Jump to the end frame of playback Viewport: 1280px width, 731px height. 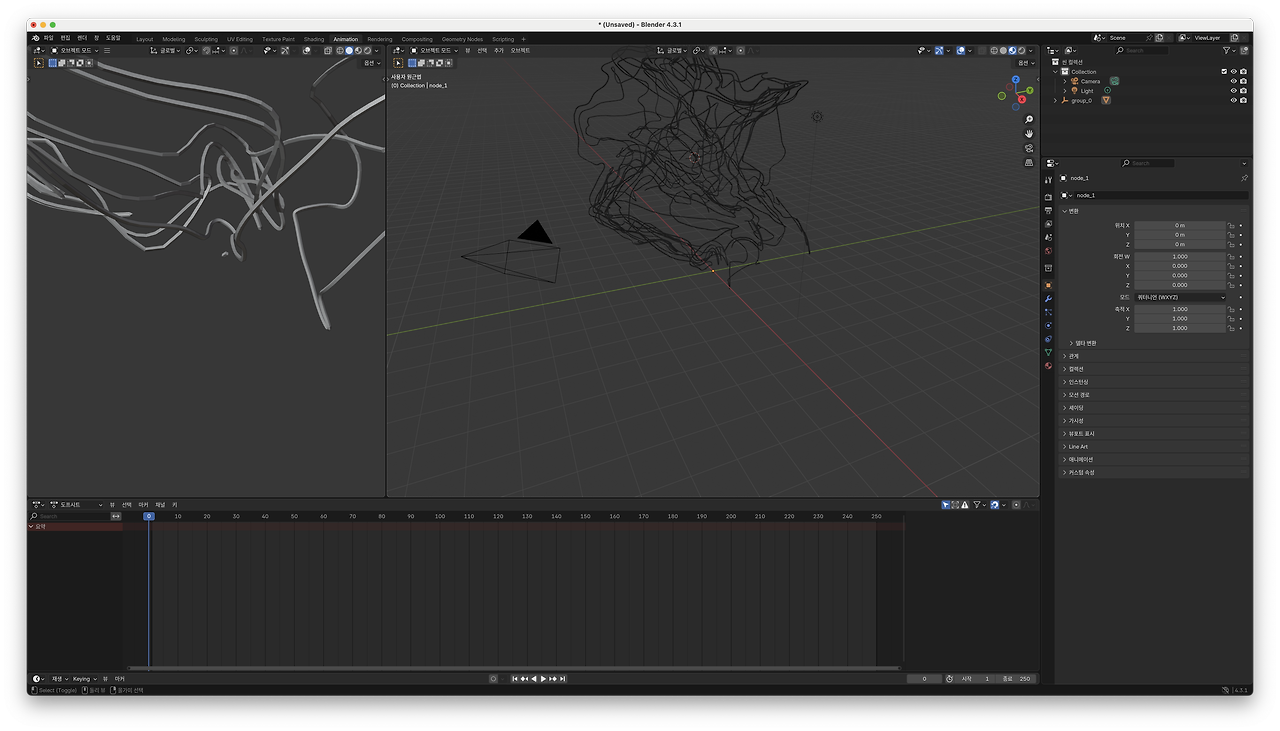click(563, 679)
